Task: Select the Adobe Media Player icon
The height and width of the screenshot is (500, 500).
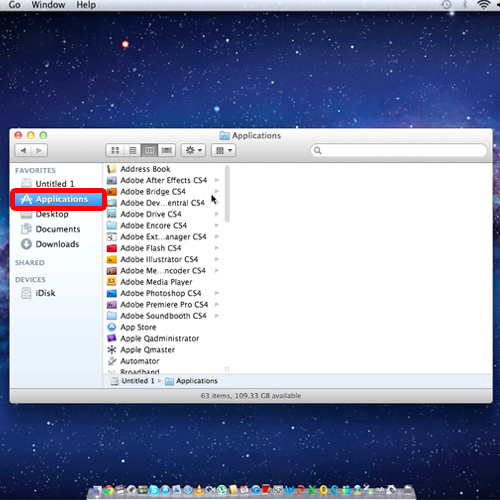Action: pyautogui.click(x=111, y=282)
